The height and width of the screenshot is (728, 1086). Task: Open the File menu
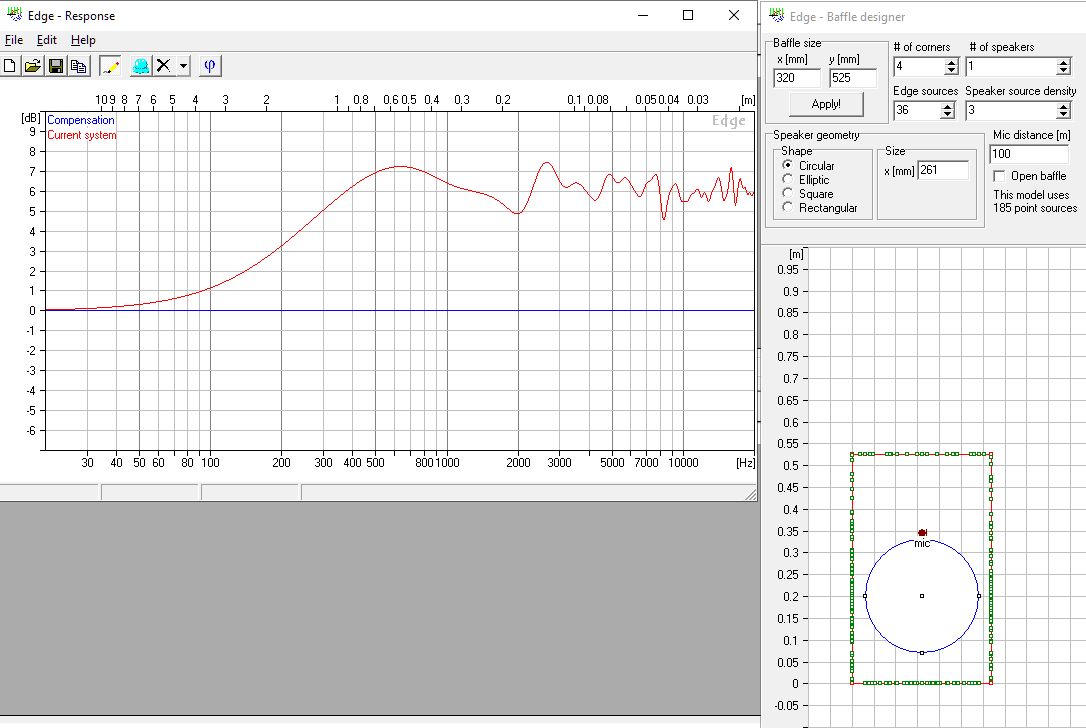14,40
